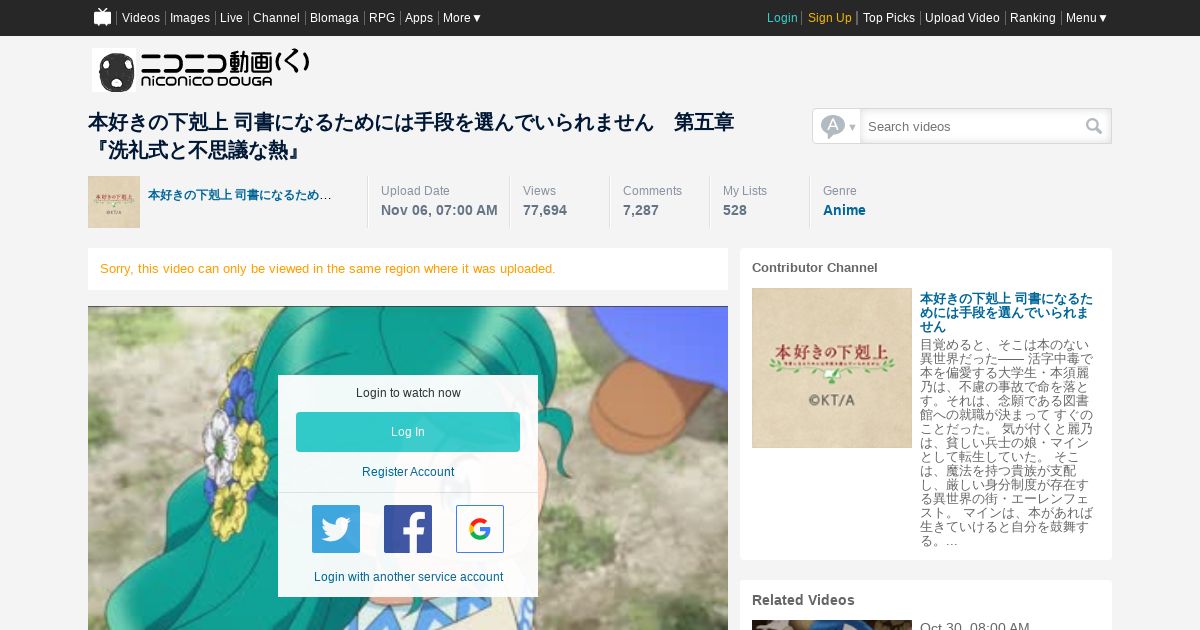Click Login with another service account
The height and width of the screenshot is (630, 1200).
coord(408,577)
